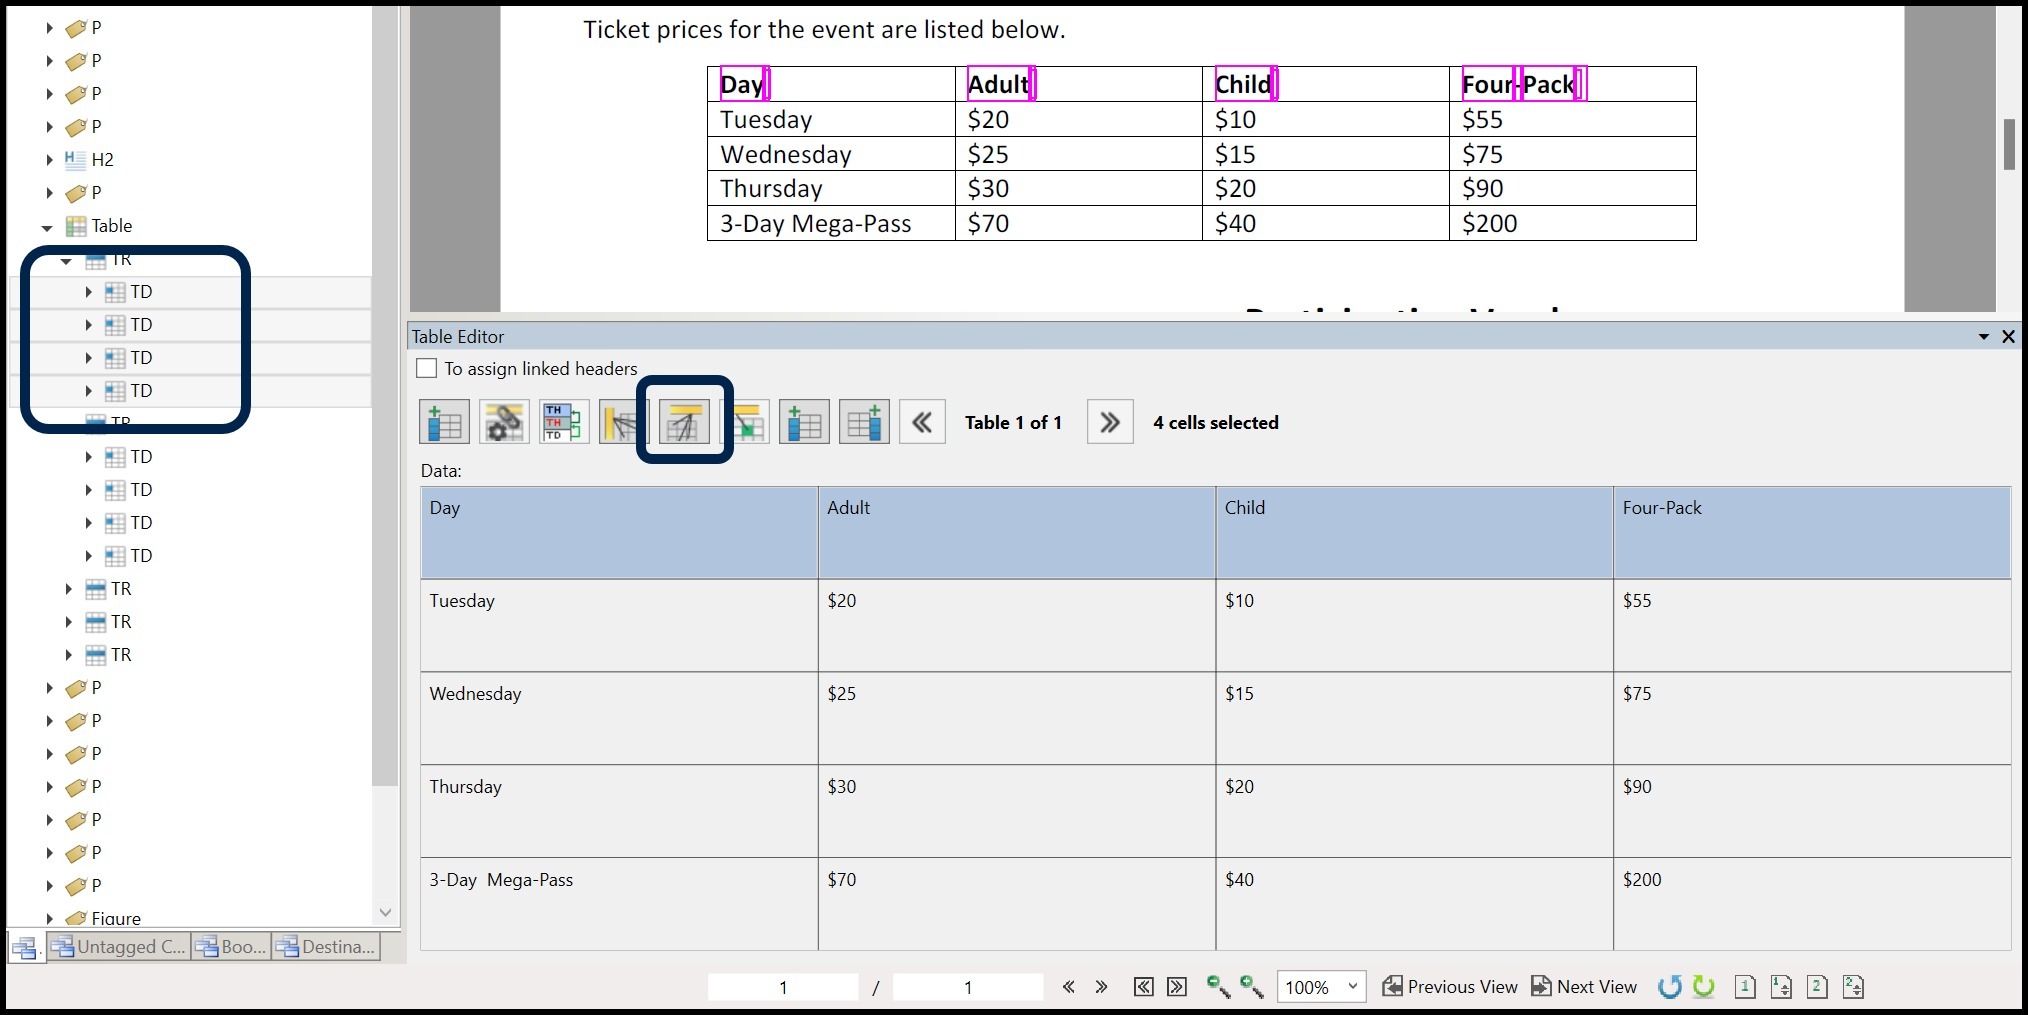This screenshot has width=2028, height=1015.
Task: Rotate page clockwise with green arrow
Action: pos(1704,987)
